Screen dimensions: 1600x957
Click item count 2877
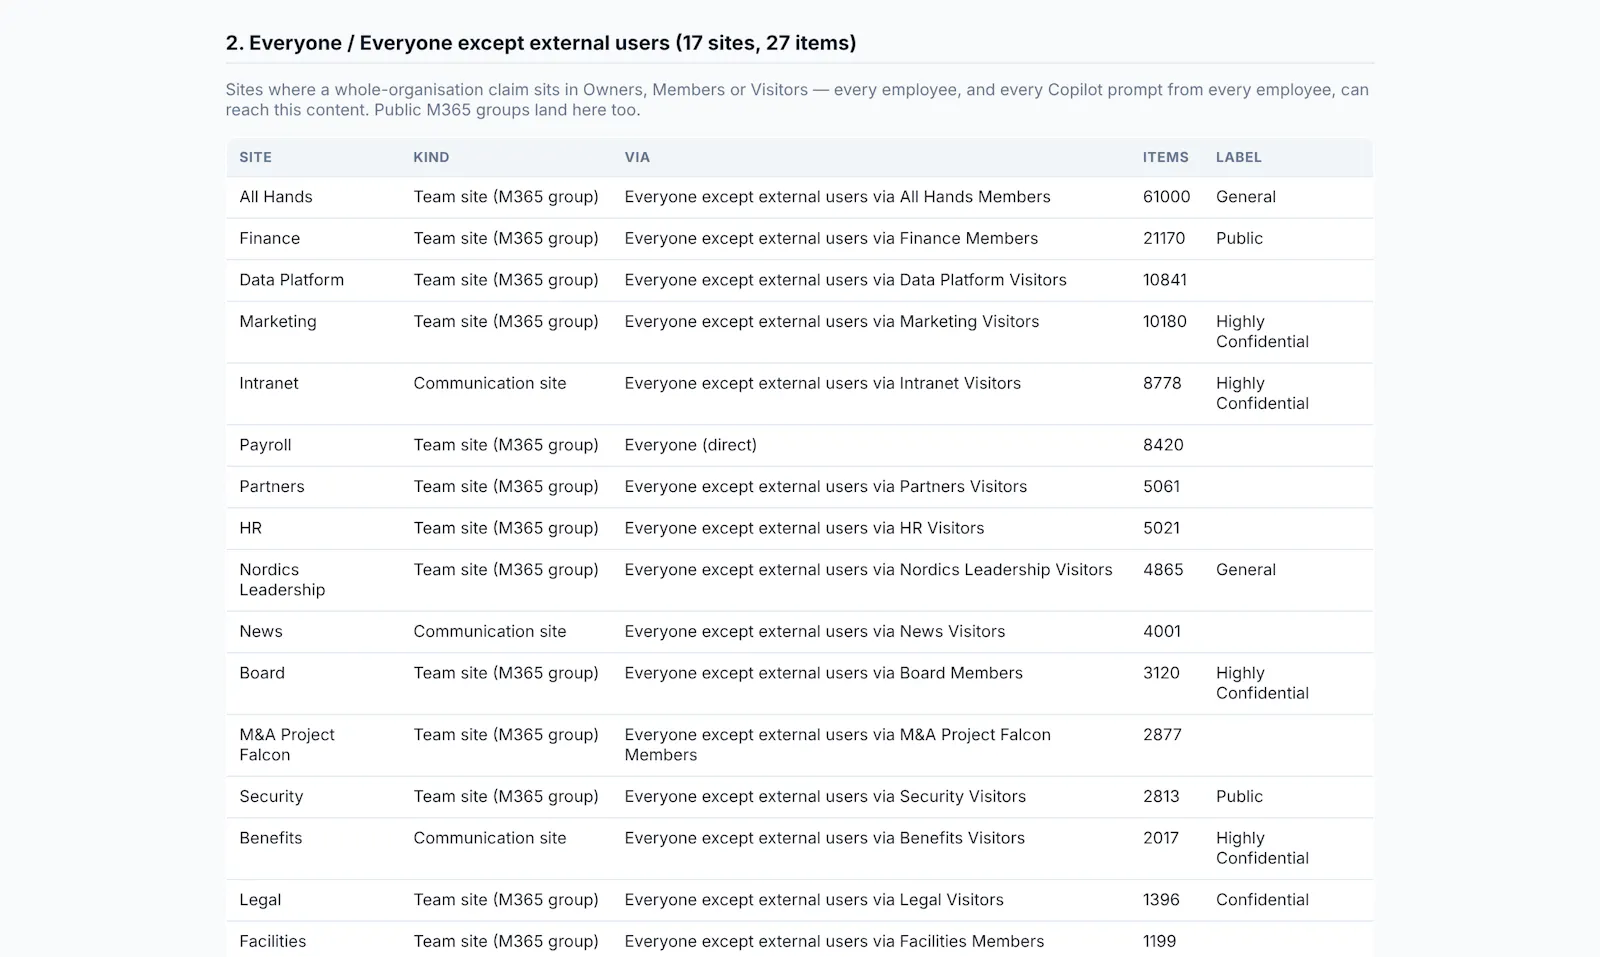[x=1162, y=734]
